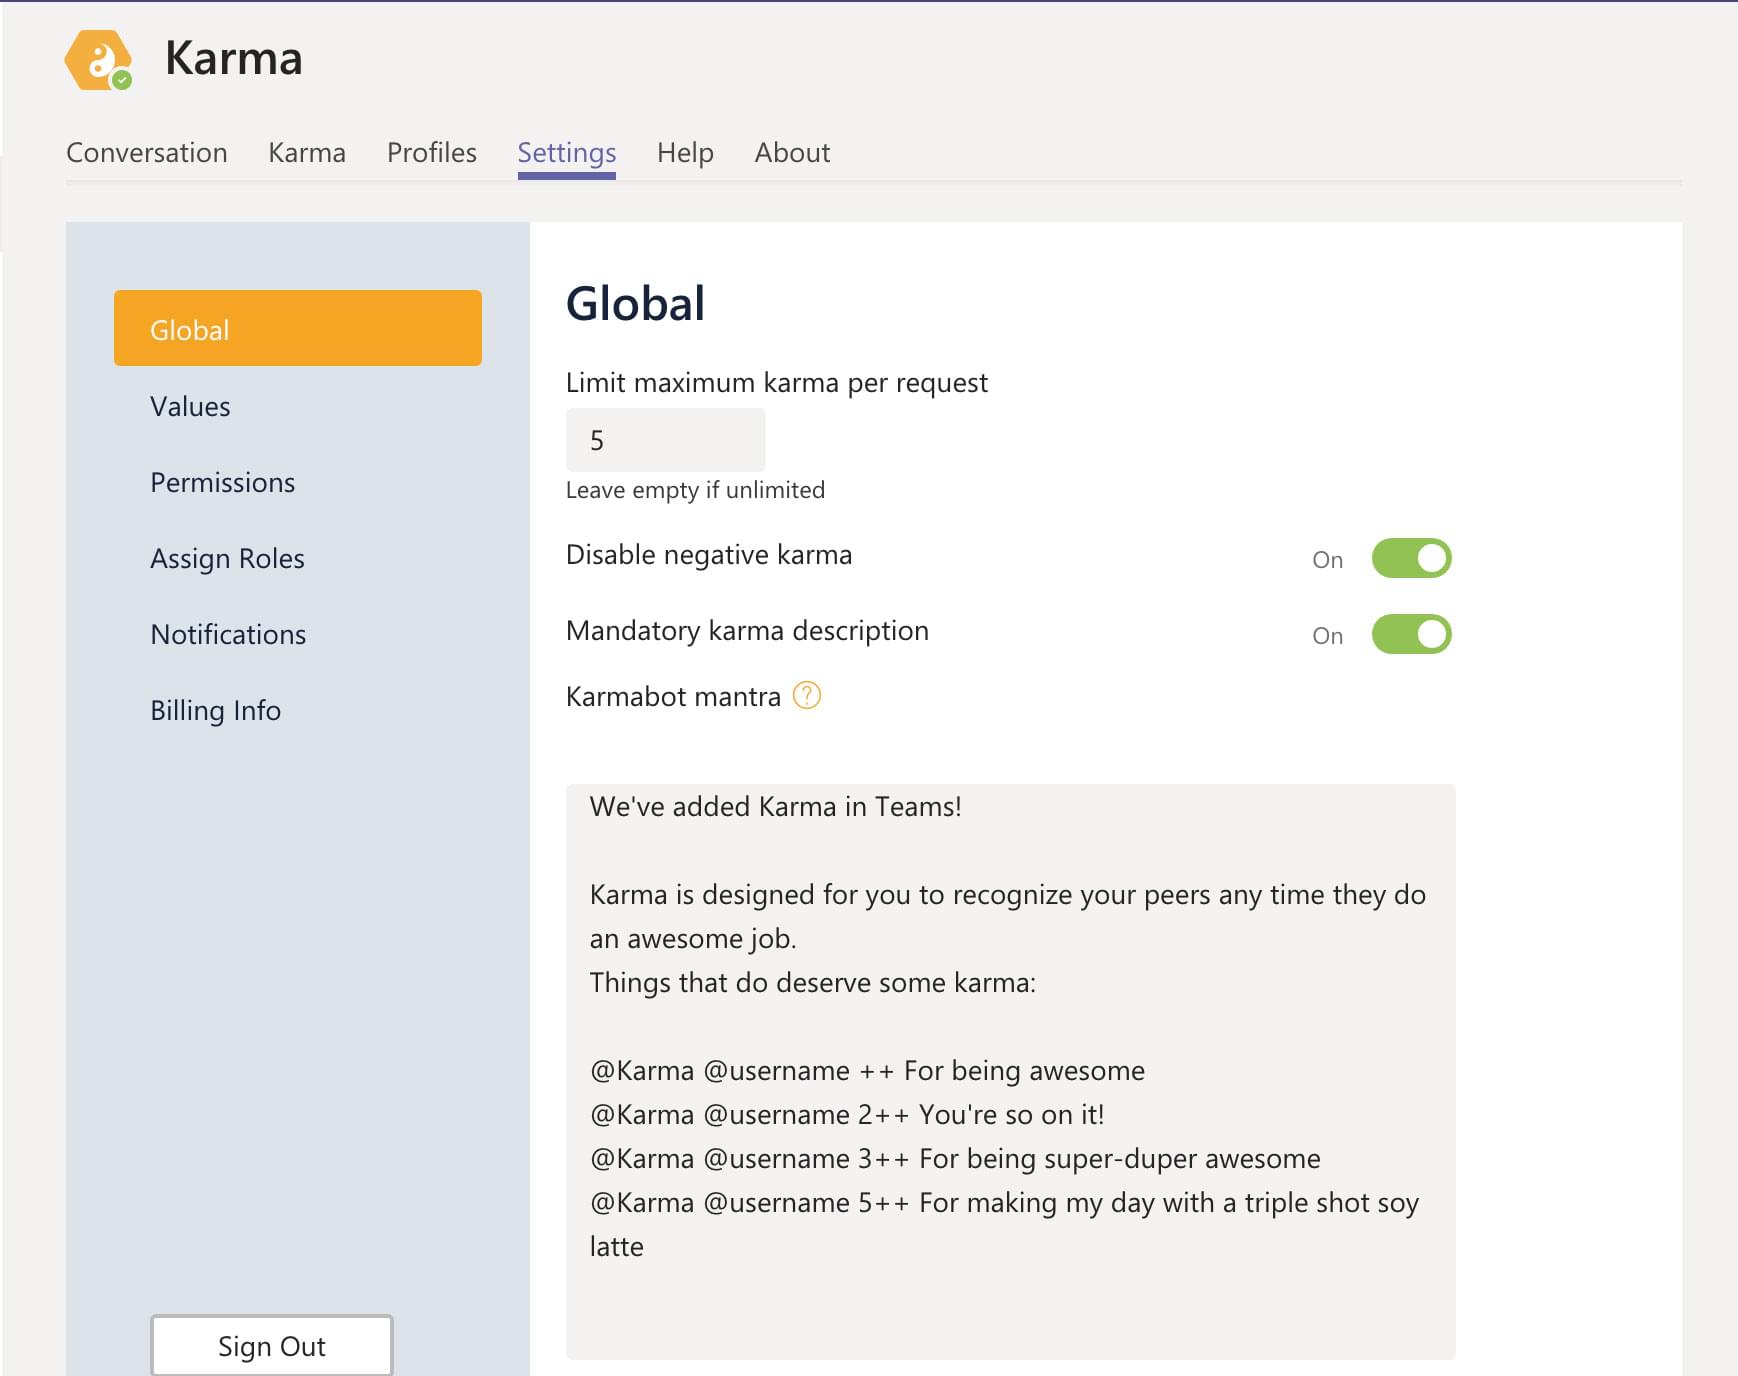Click the maximum karma per request field
The image size is (1738, 1376).
(x=665, y=440)
